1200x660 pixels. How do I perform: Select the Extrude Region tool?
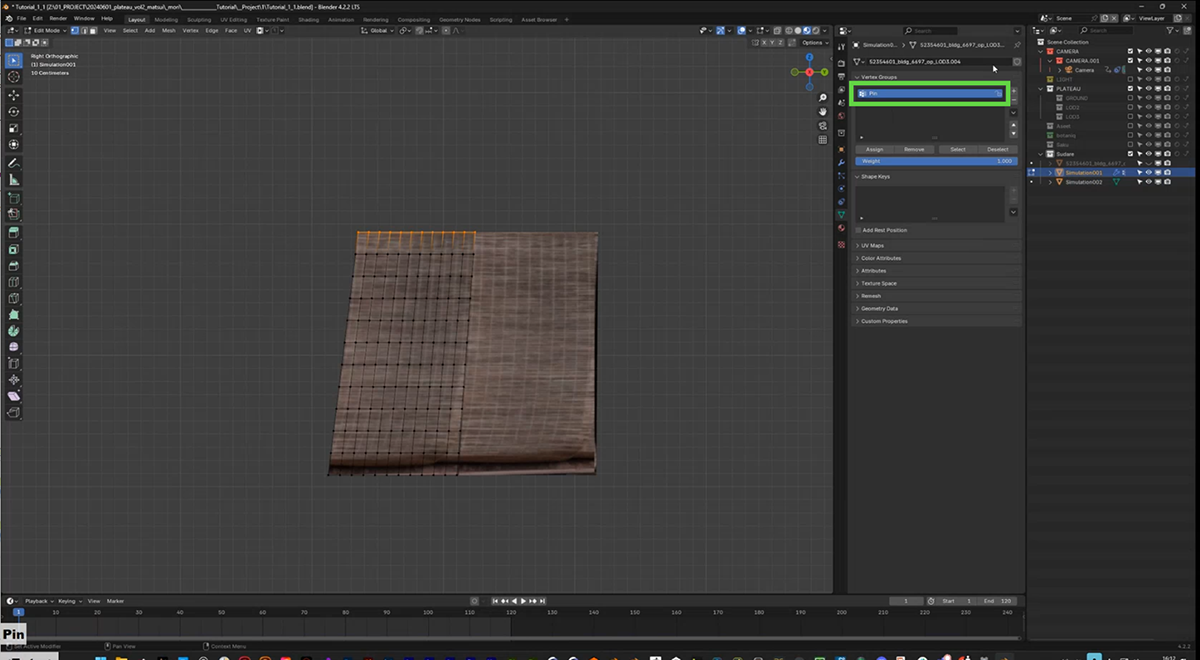coord(14,231)
